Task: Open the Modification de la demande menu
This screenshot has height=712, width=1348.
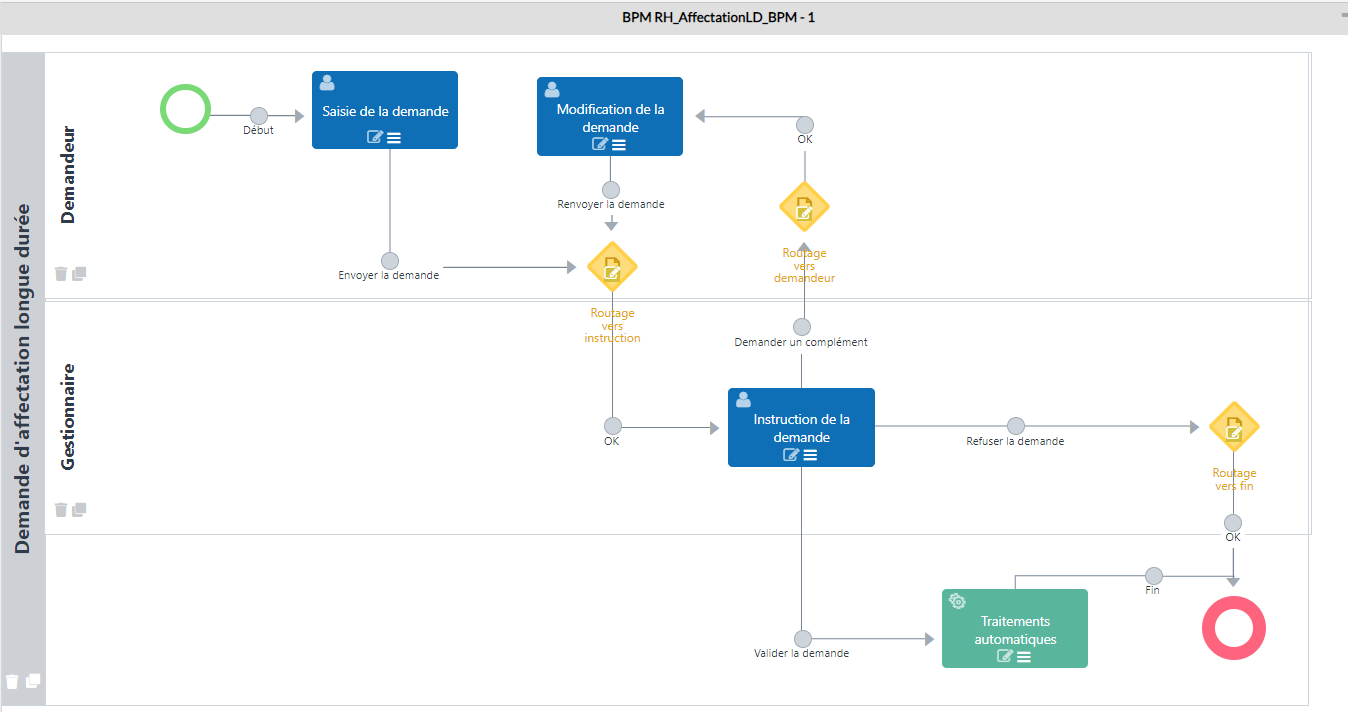Action: click(x=619, y=144)
